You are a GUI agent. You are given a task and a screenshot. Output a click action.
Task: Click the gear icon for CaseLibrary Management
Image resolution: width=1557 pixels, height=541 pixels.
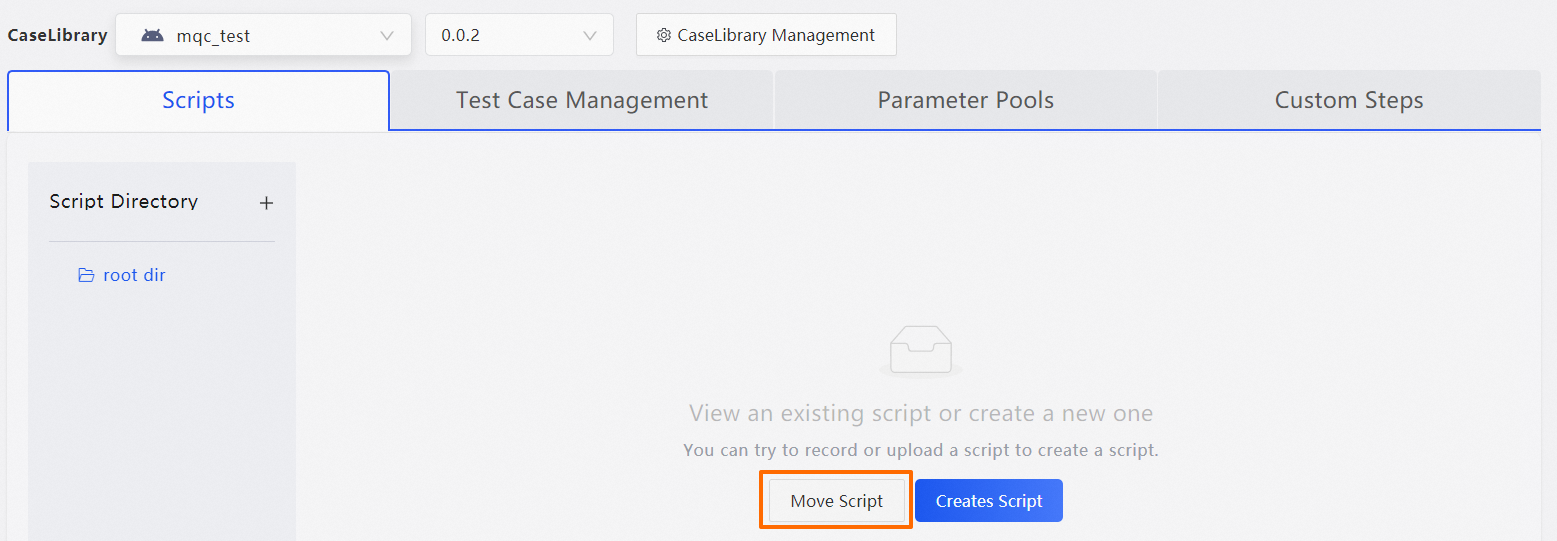(x=663, y=36)
